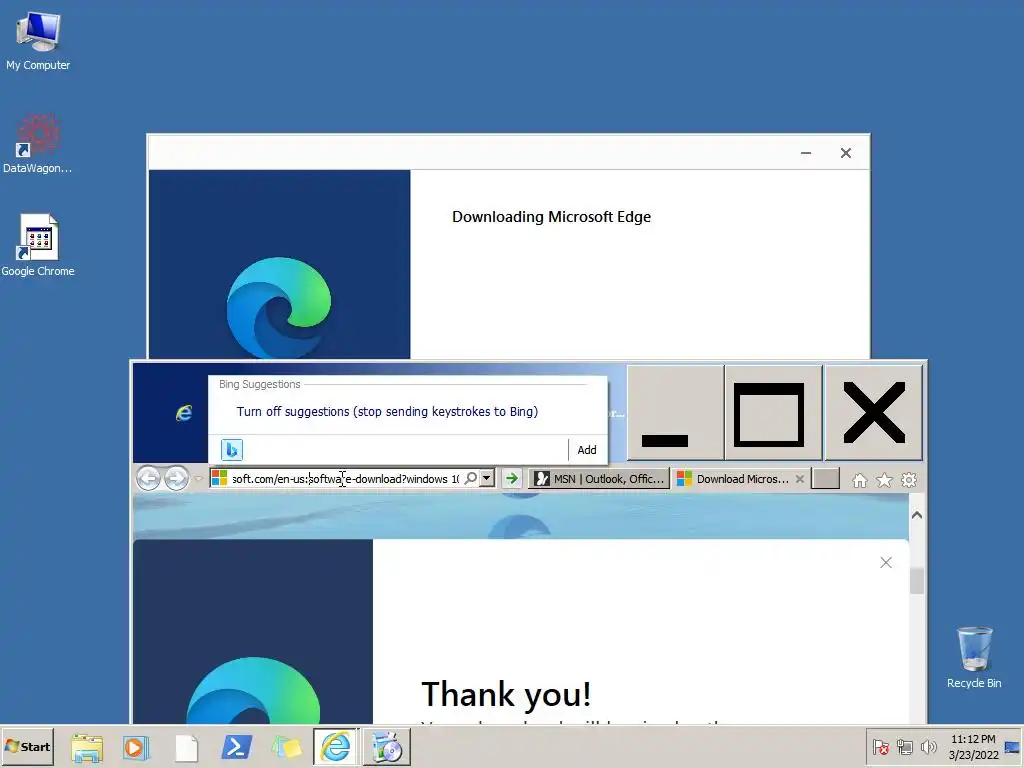This screenshot has height=768, width=1024.
Task: Click the search magnifier in address bar
Action: [x=470, y=479]
